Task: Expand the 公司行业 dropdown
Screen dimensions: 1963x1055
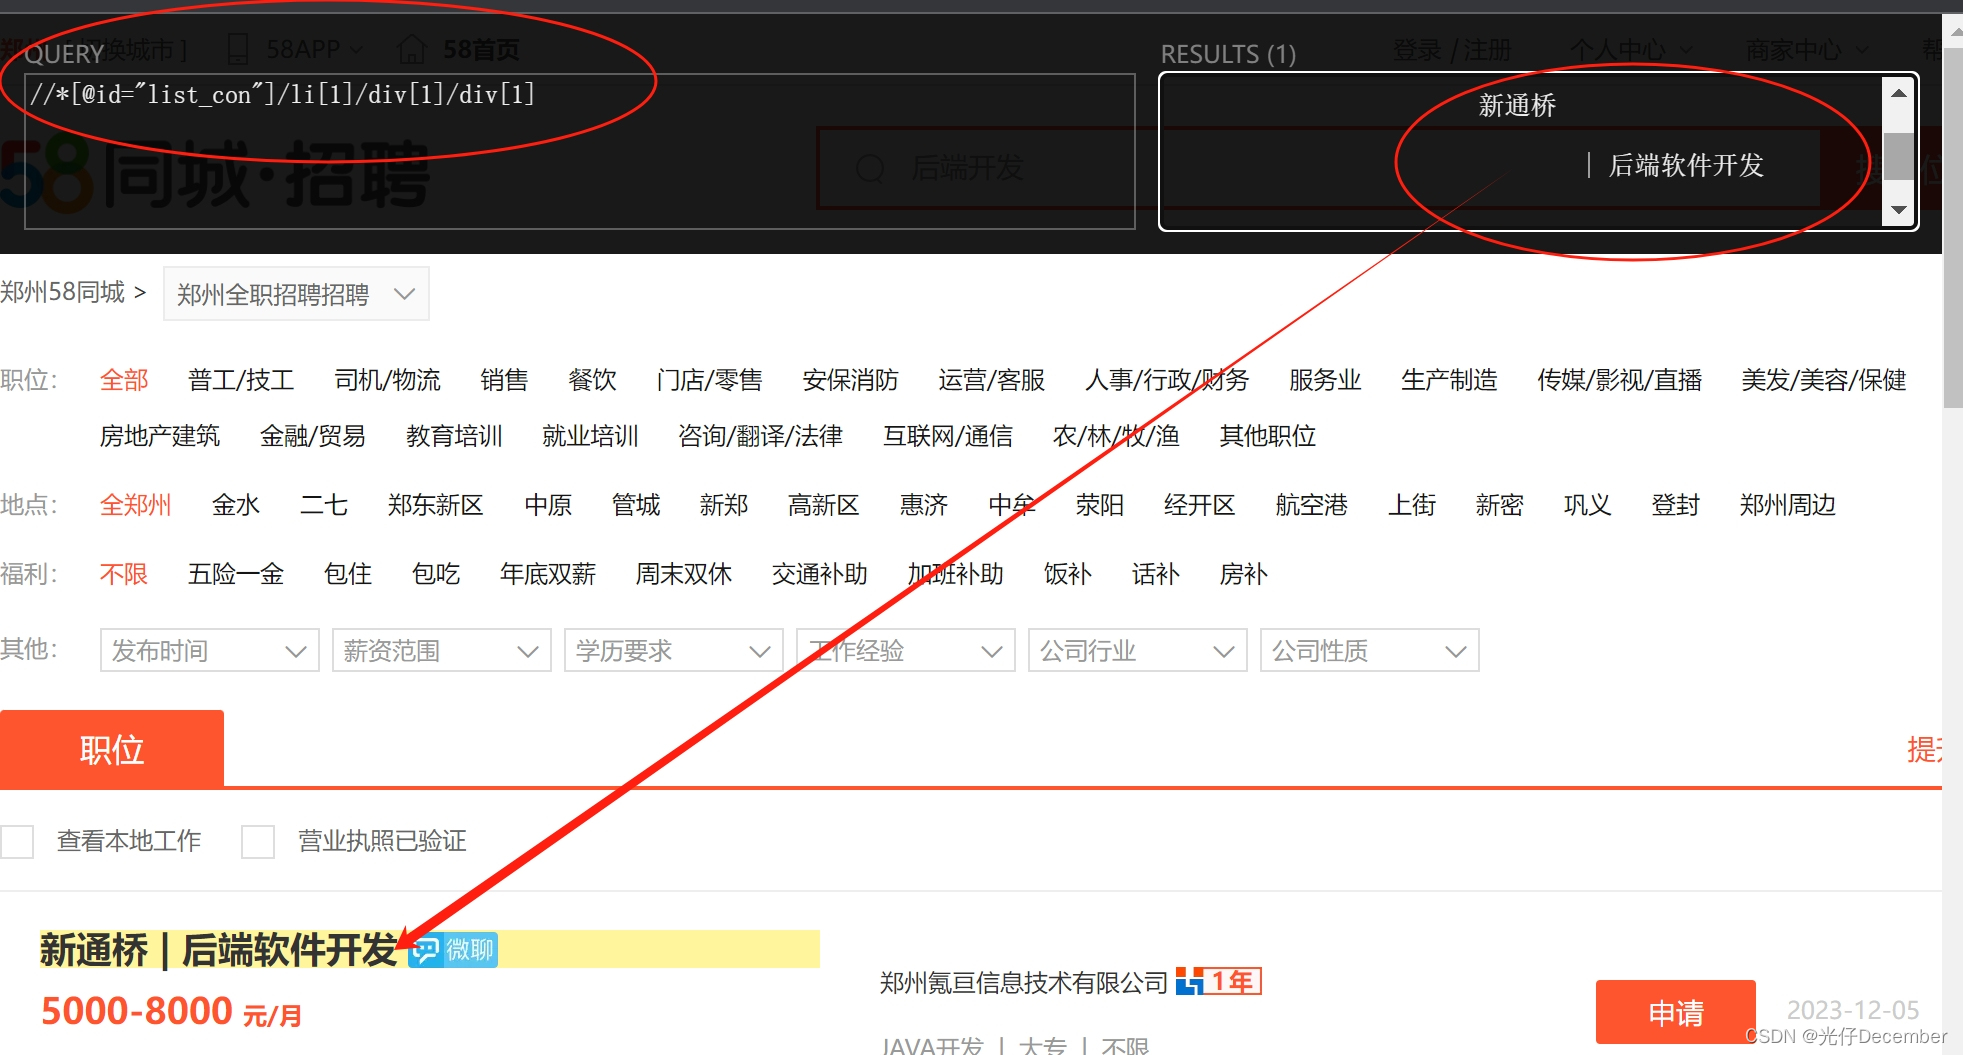Action: coord(1137,651)
